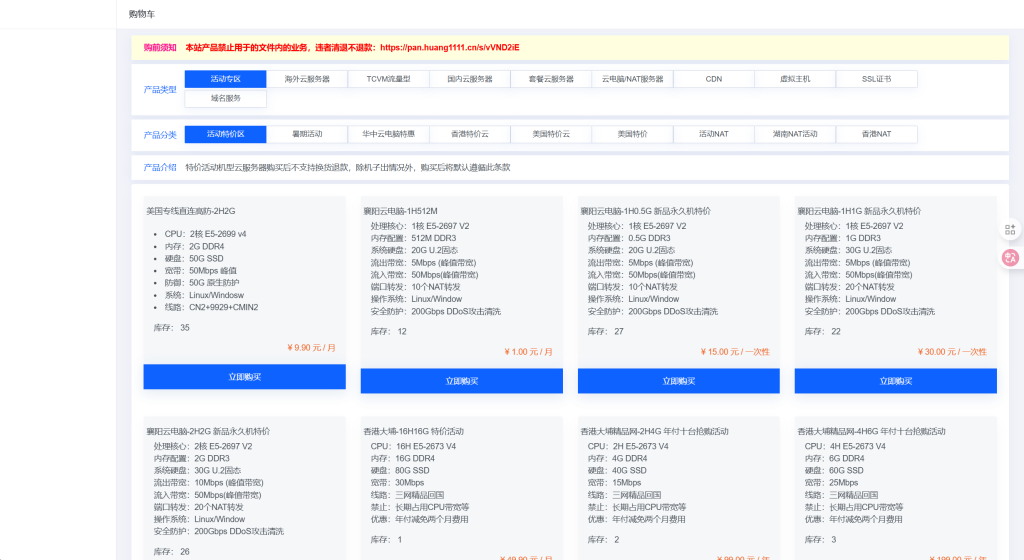This screenshot has height=560, width=1024.
Task: Click the 产品类型 label
Action: 160,89
